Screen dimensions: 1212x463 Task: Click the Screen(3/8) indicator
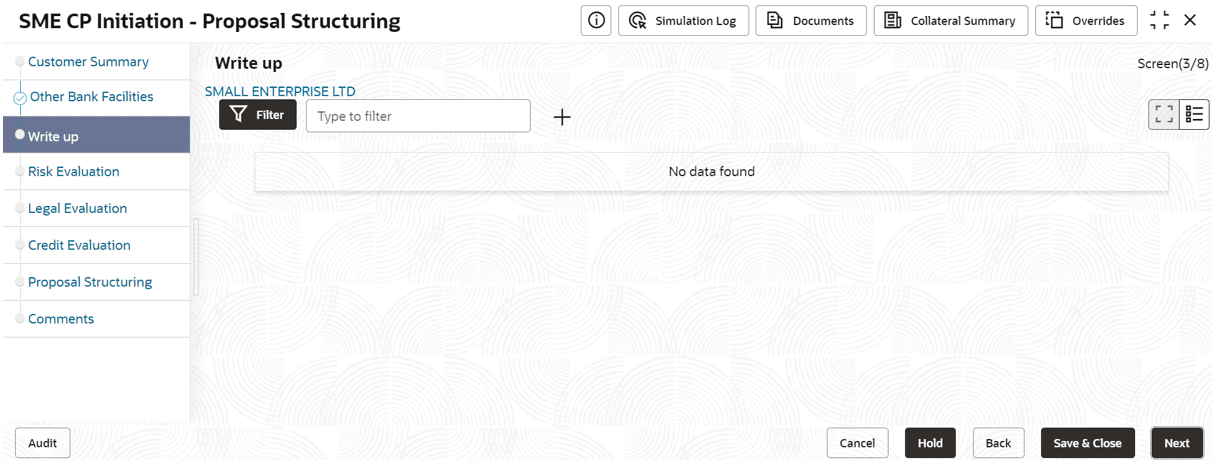point(1173,63)
